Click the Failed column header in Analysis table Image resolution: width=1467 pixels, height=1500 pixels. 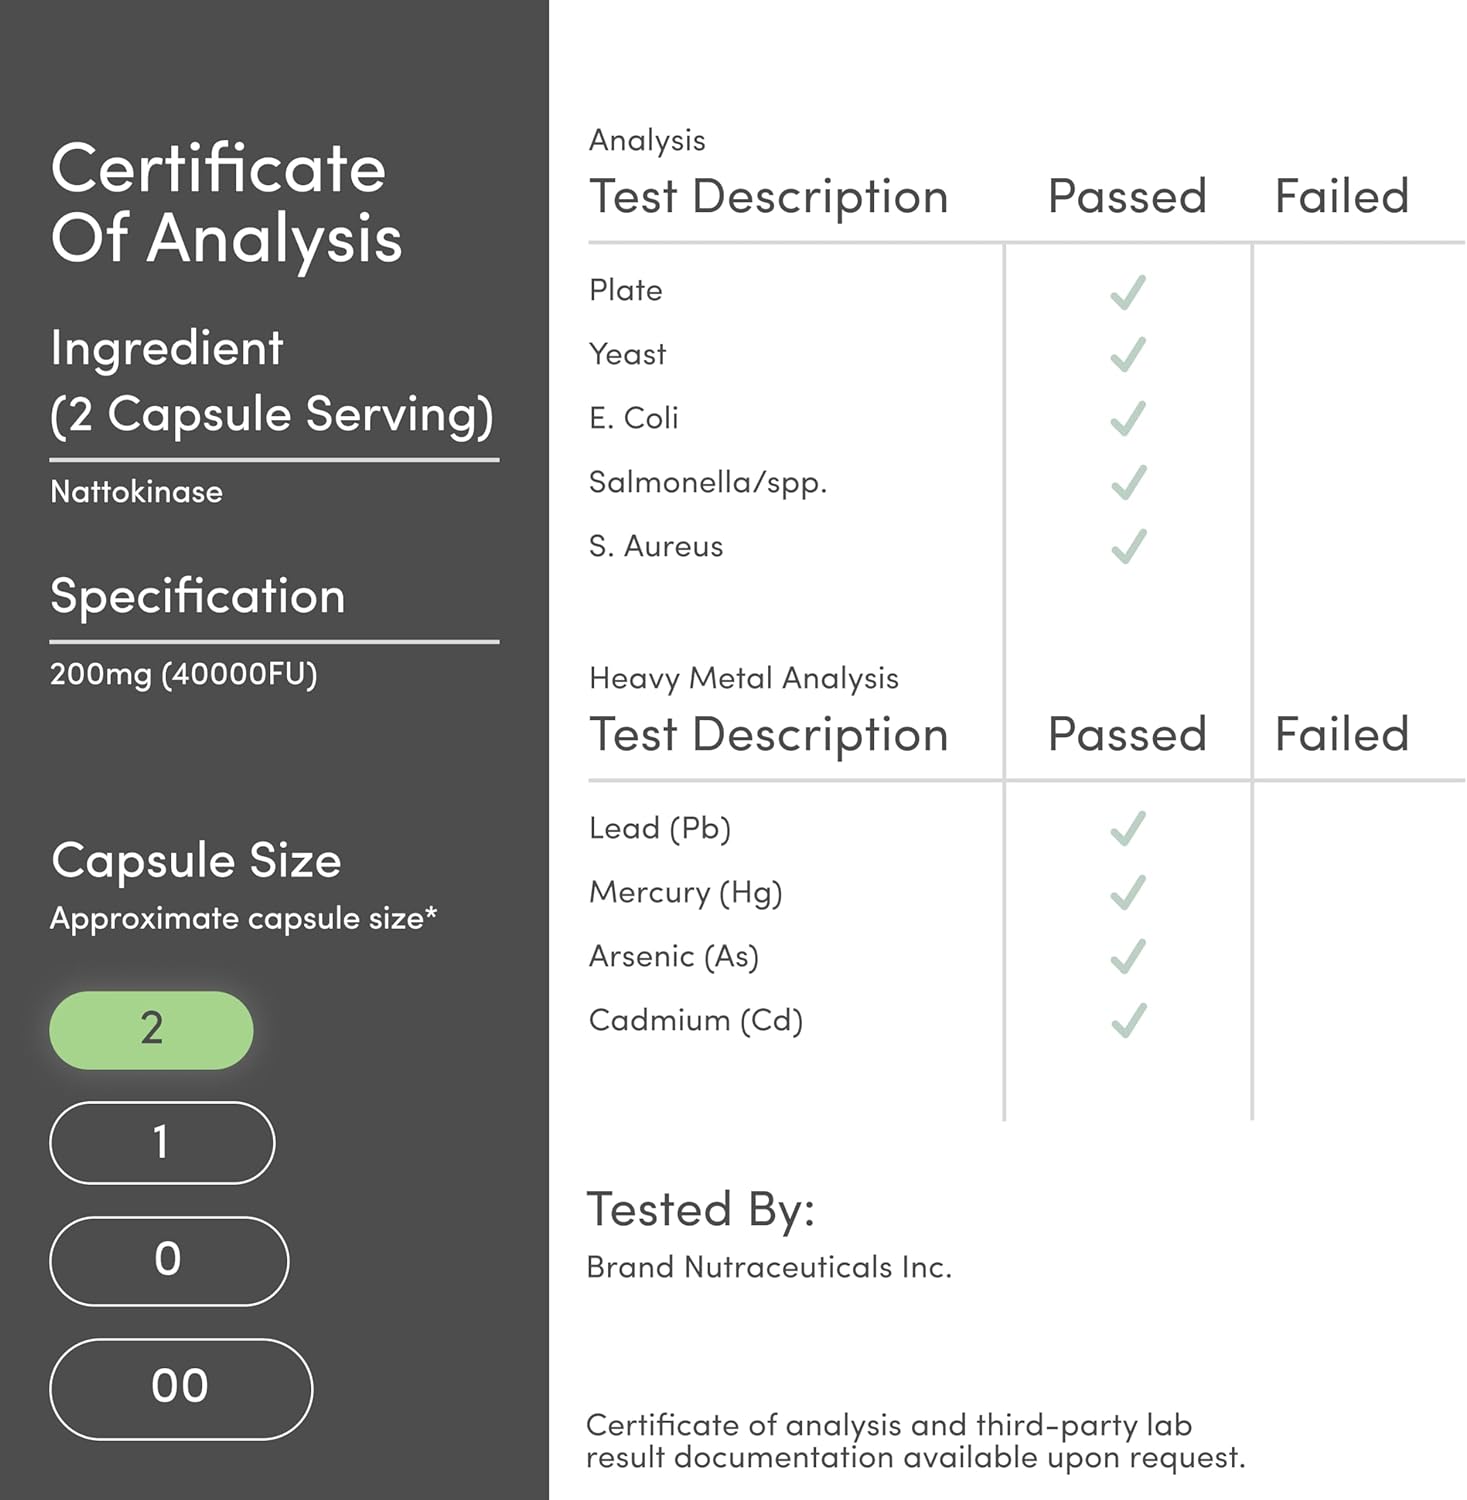[x=1341, y=197]
